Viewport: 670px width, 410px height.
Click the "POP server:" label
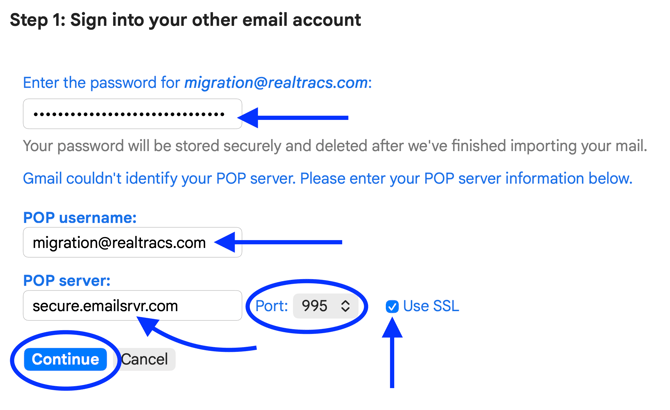pos(67,281)
